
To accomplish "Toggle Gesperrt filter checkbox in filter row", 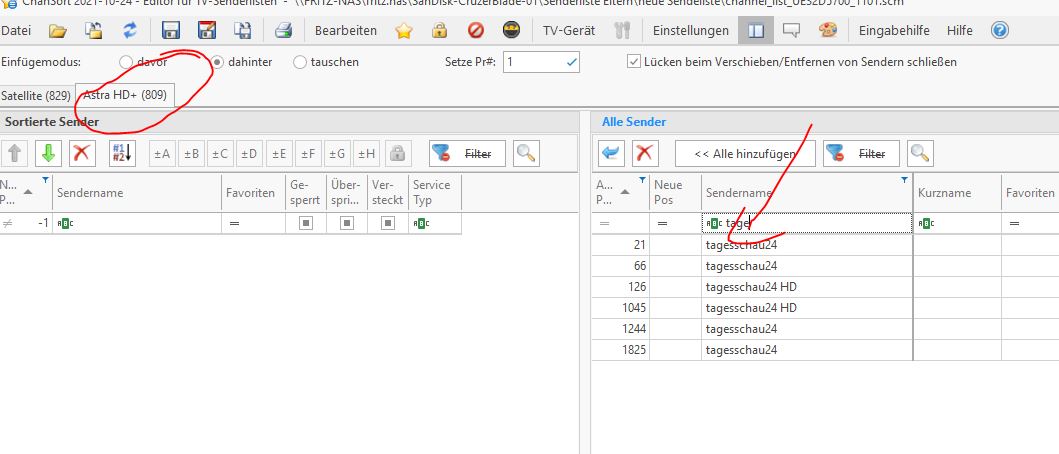I will [x=306, y=223].
